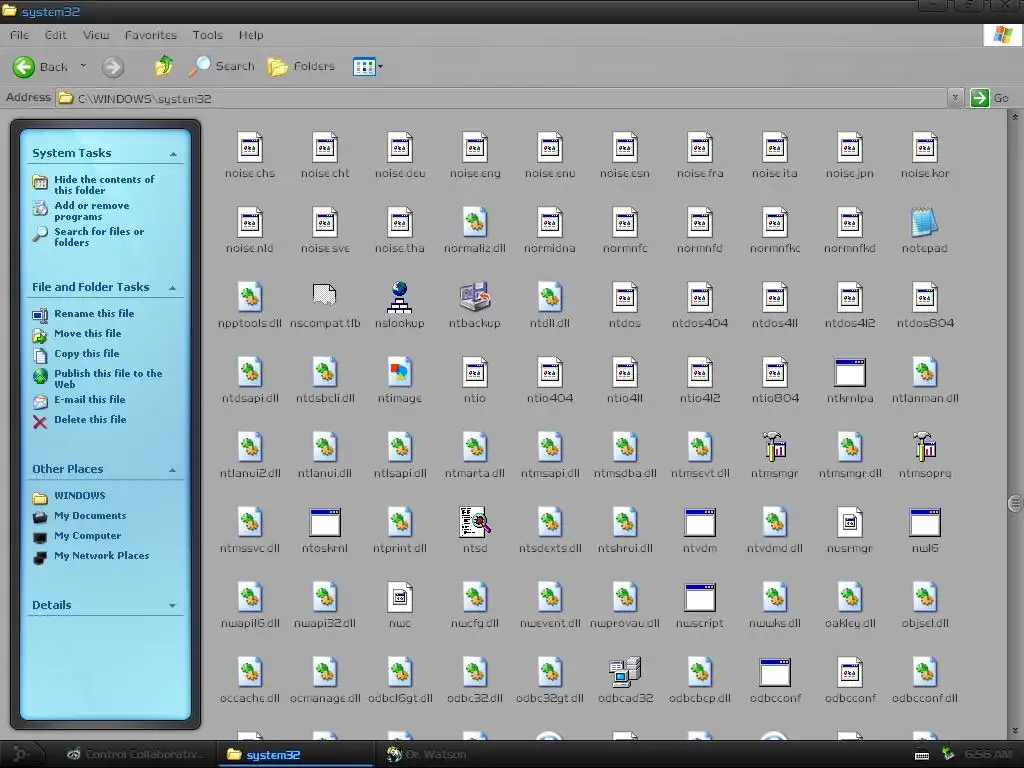Click E-mail this file link
This screenshot has width=1024, height=768.
pyautogui.click(x=89, y=399)
